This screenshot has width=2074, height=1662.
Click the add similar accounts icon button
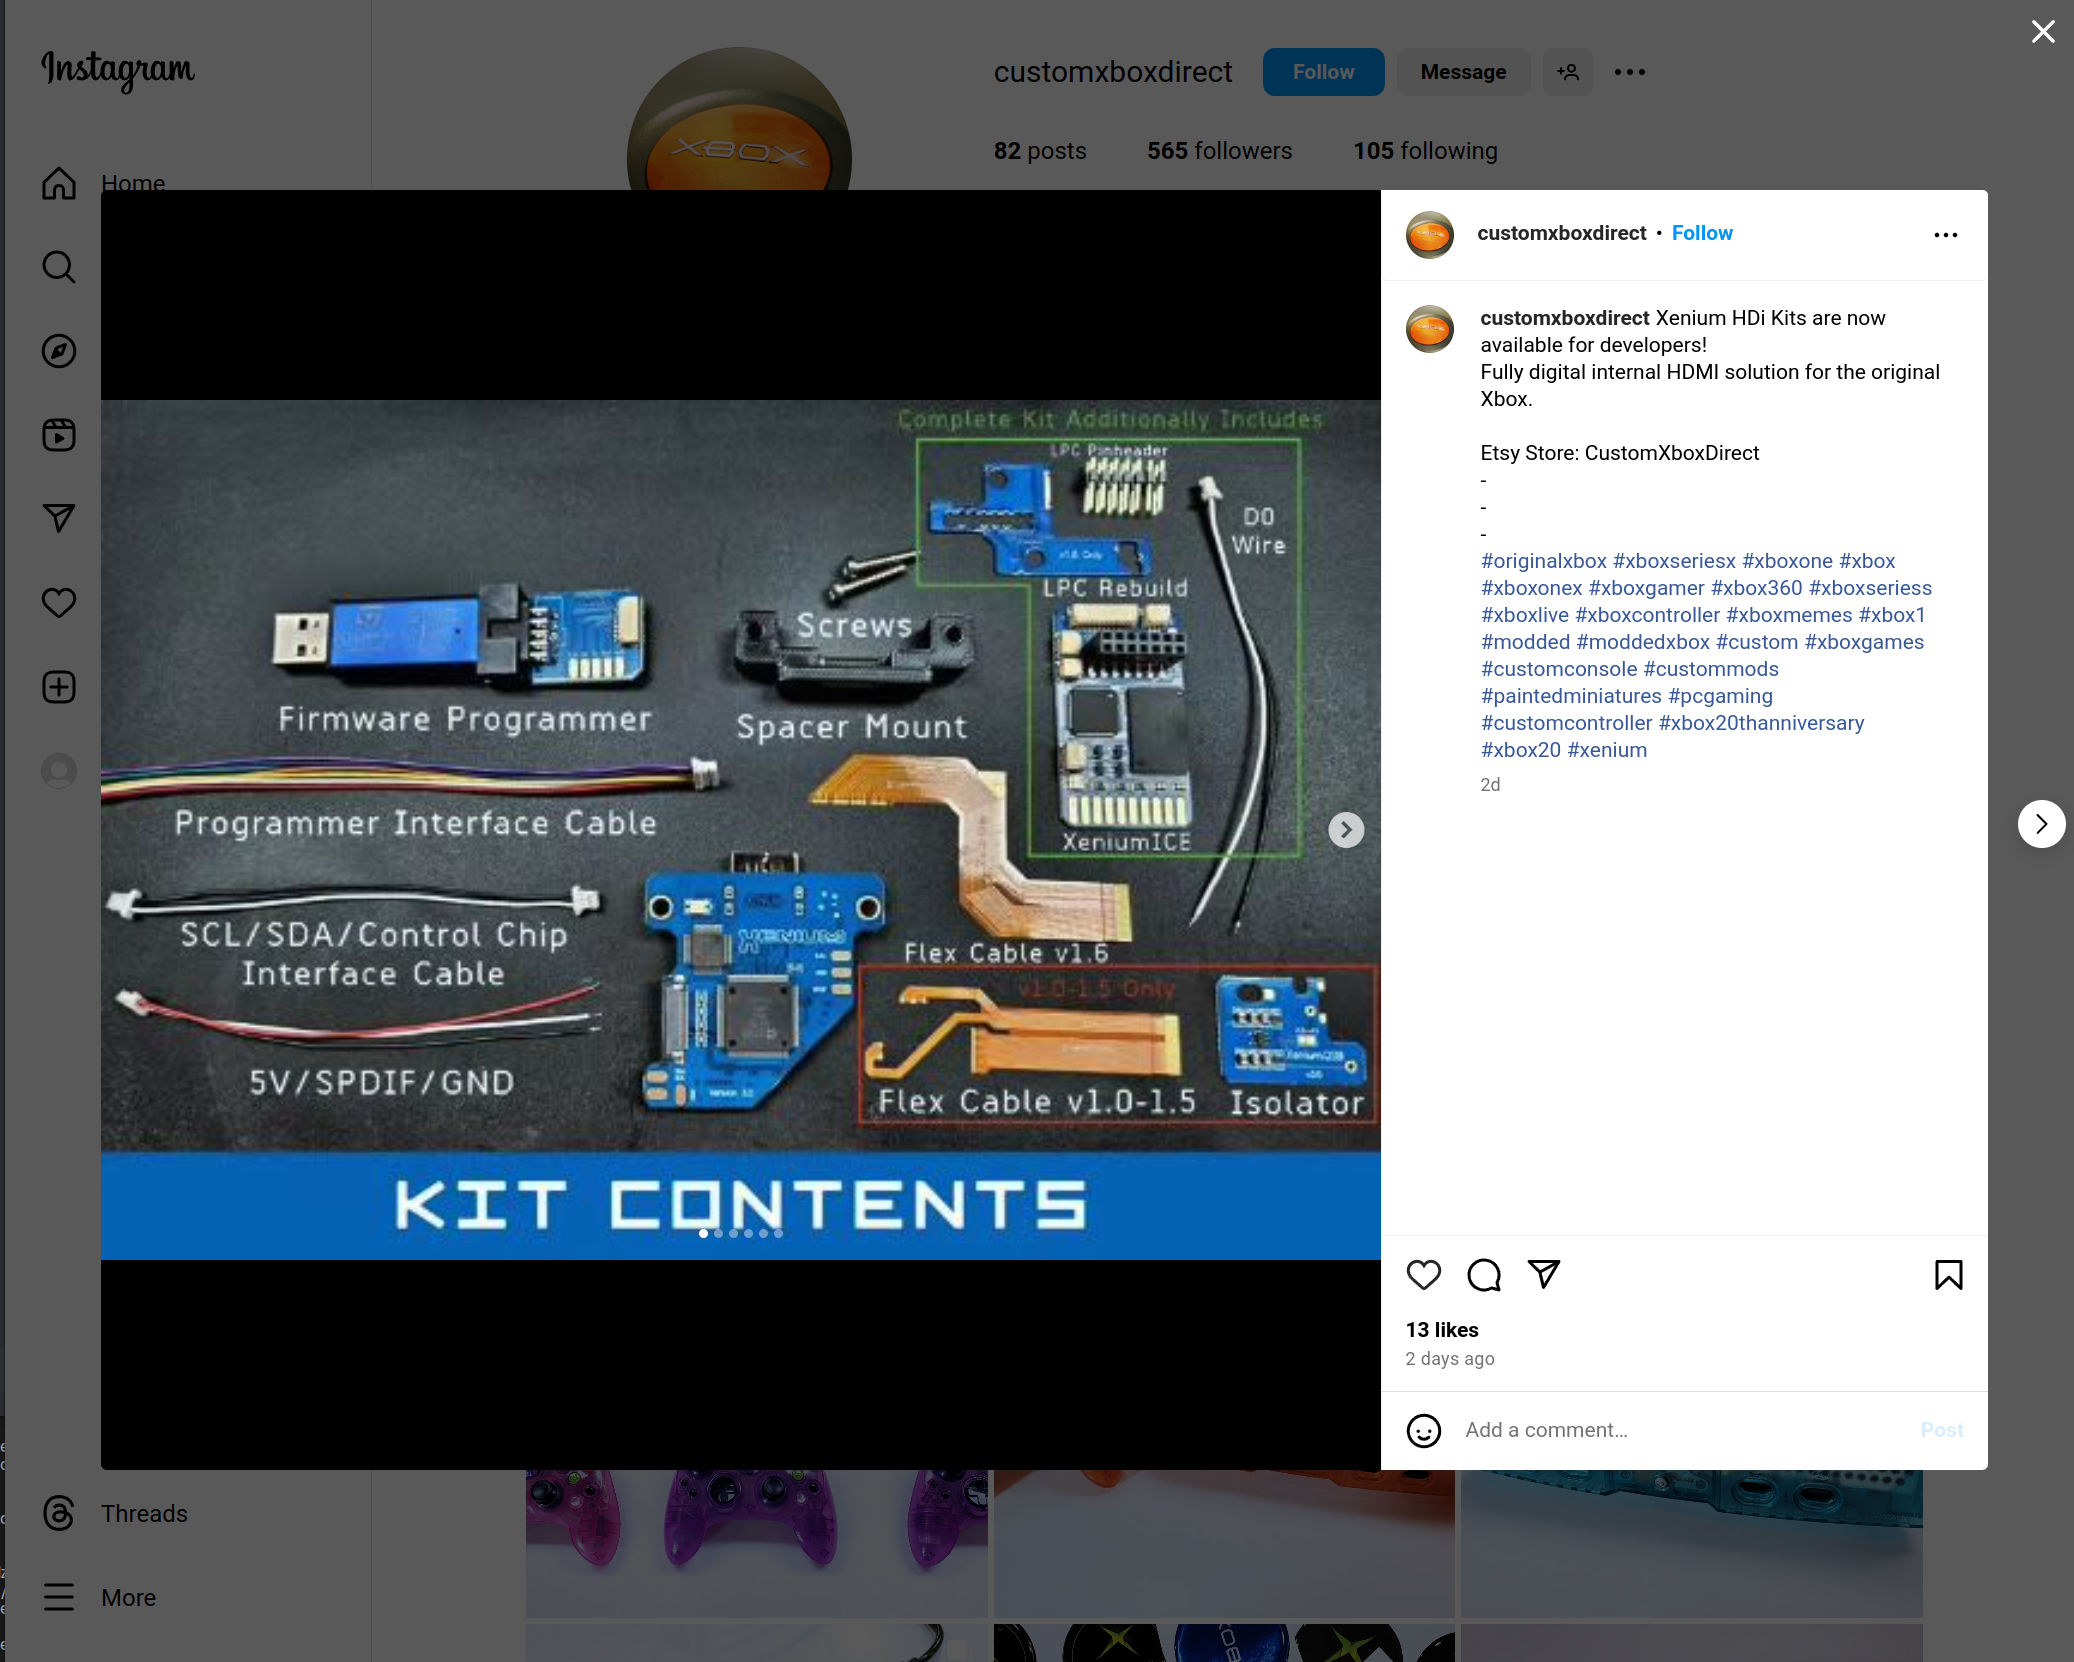1568,72
